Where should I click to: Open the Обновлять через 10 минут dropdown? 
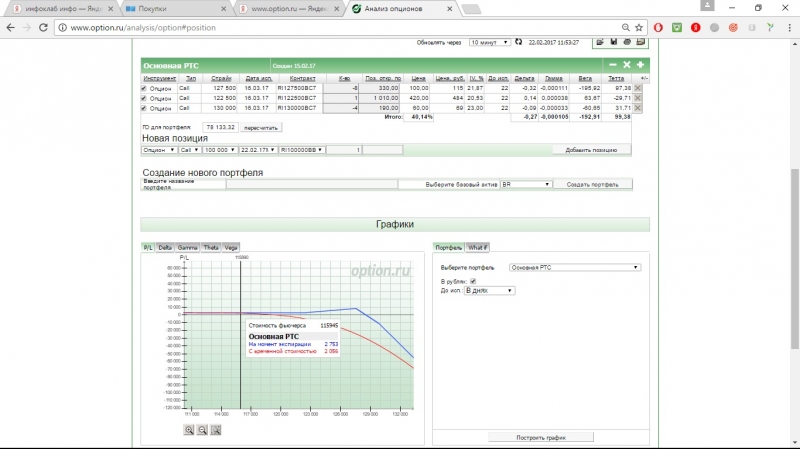click(489, 42)
